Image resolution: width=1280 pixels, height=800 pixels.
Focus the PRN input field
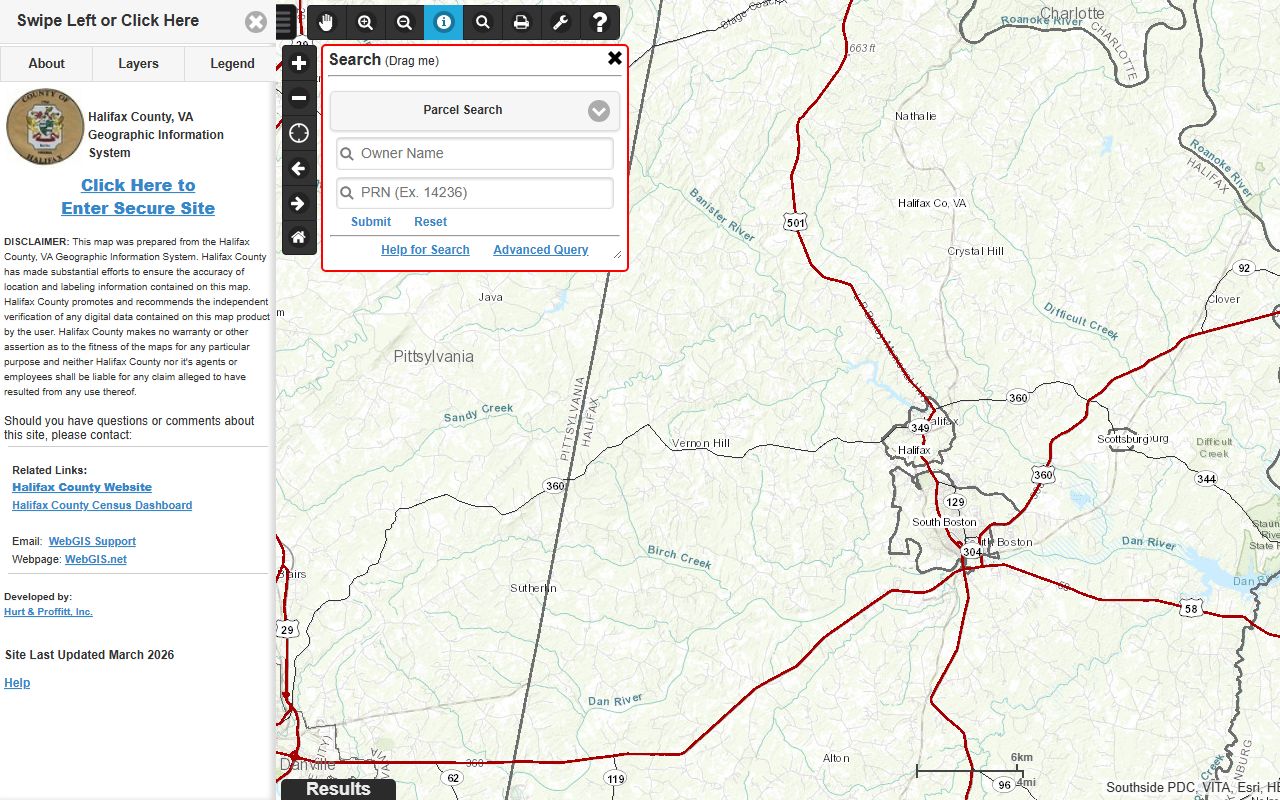(x=475, y=193)
